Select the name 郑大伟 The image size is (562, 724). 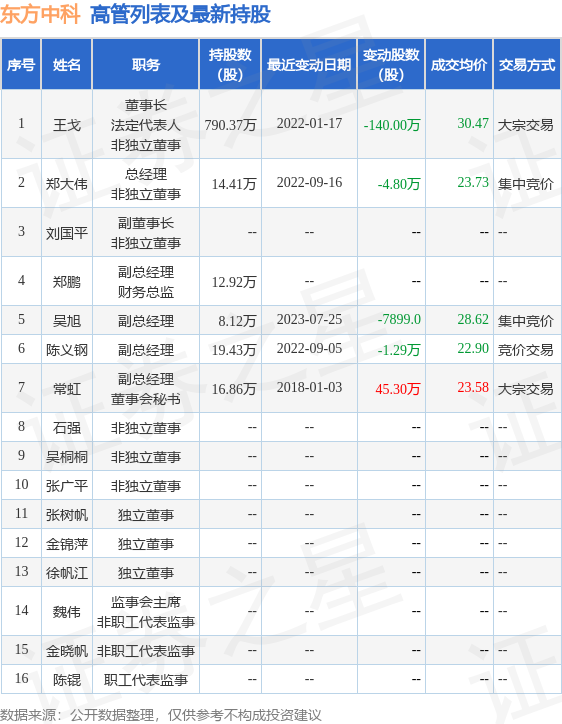tap(66, 184)
